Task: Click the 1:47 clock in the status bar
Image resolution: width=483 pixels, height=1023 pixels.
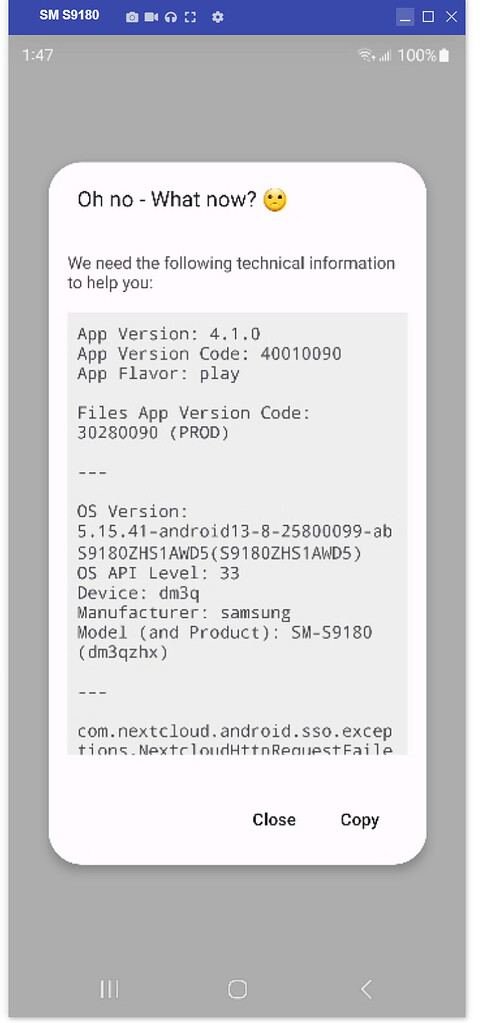Action: (x=37, y=55)
